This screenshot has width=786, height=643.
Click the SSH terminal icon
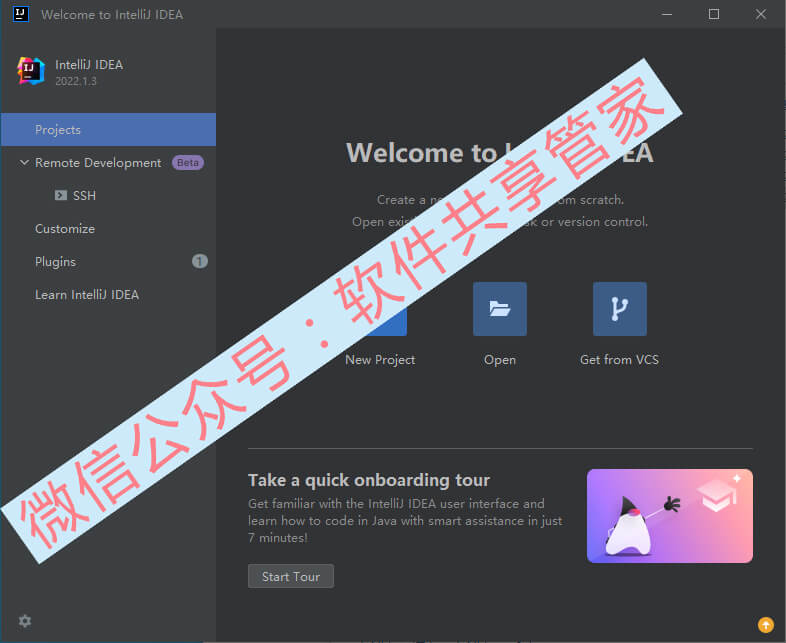pos(61,195)
